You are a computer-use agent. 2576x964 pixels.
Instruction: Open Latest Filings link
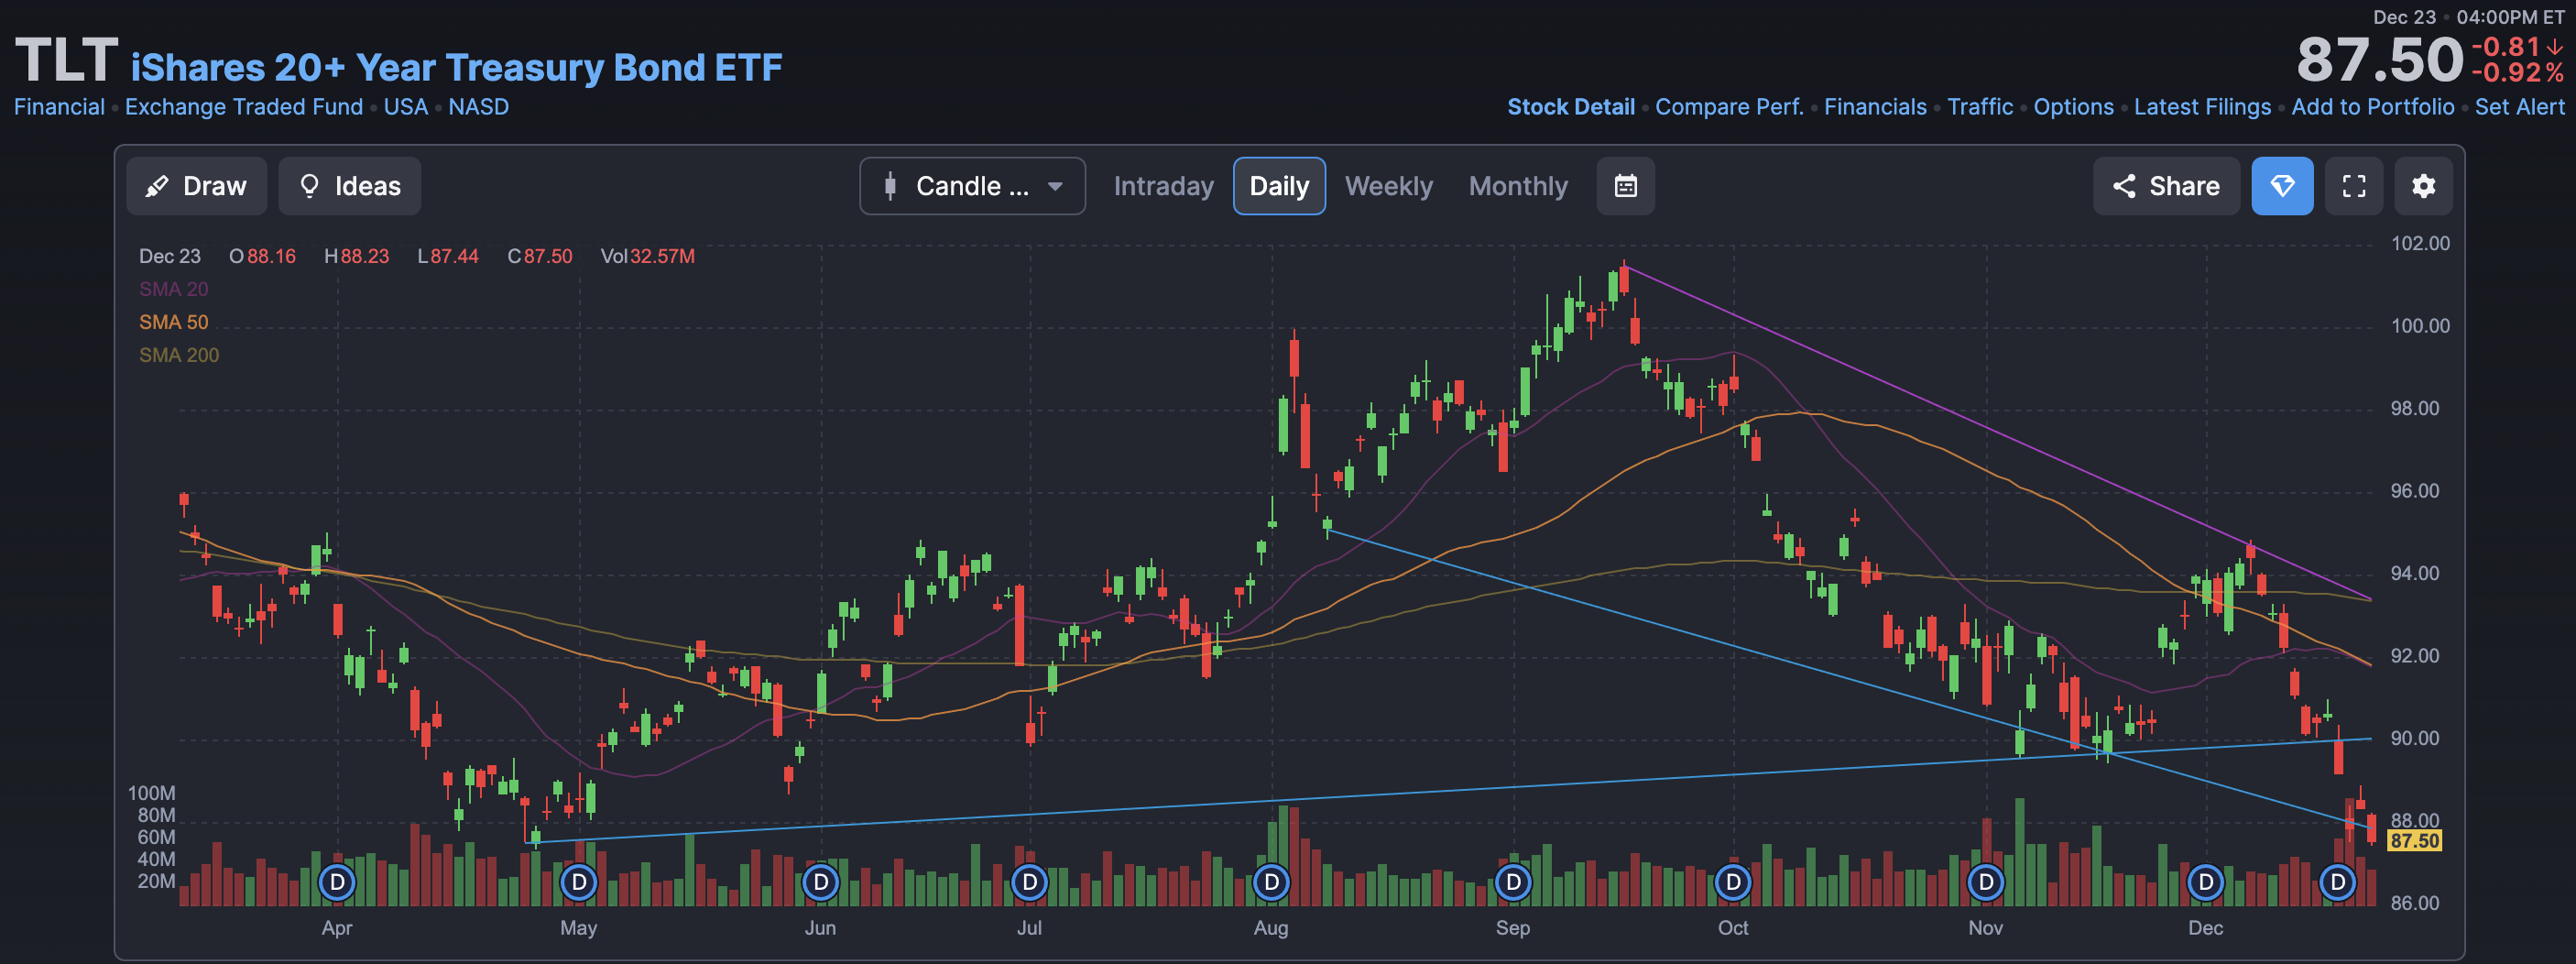(x=2202, y=107)
